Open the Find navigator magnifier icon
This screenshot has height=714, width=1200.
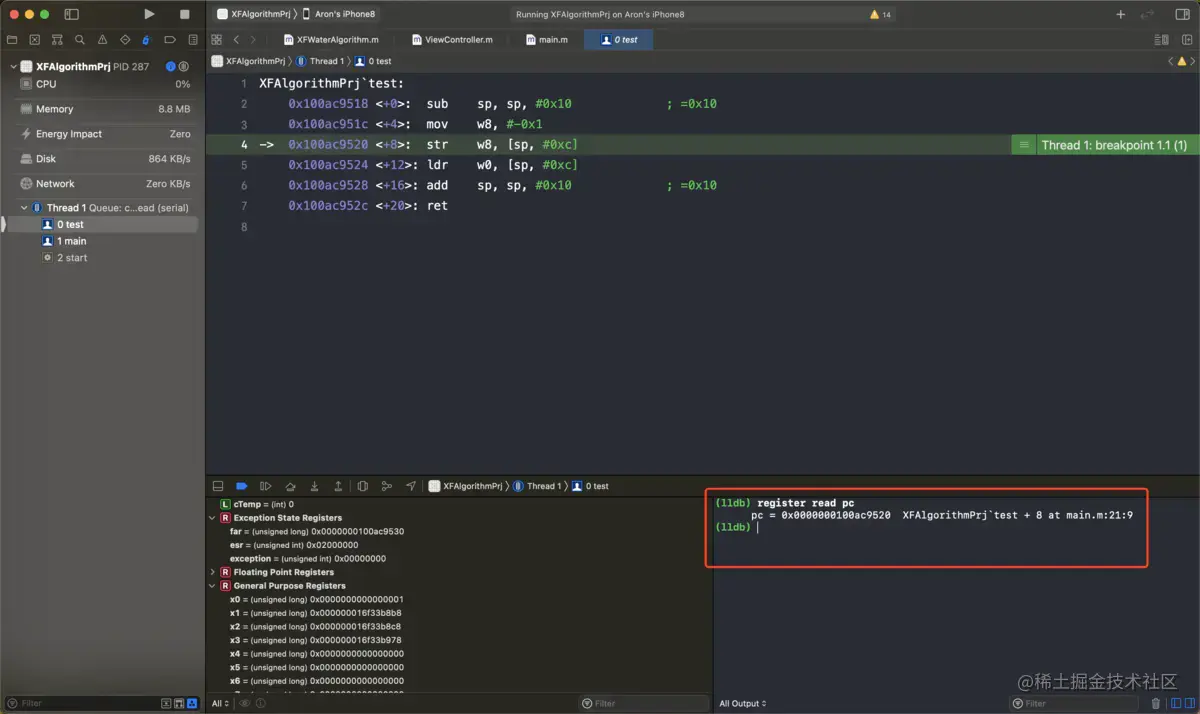tap(79, 40)
